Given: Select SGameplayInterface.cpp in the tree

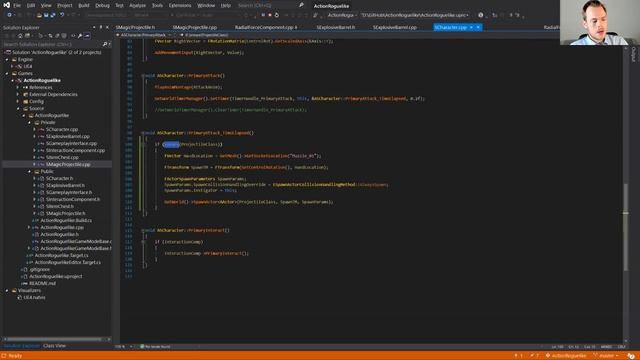Looking at the screenshot, I should coord(71,143).
